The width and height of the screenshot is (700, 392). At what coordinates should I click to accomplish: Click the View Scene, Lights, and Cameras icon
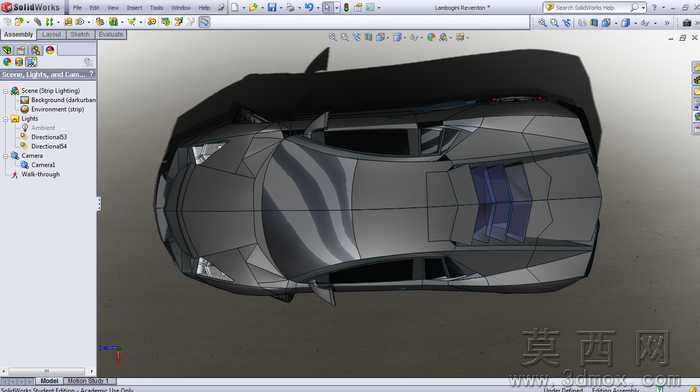click(x=31, y=62)
